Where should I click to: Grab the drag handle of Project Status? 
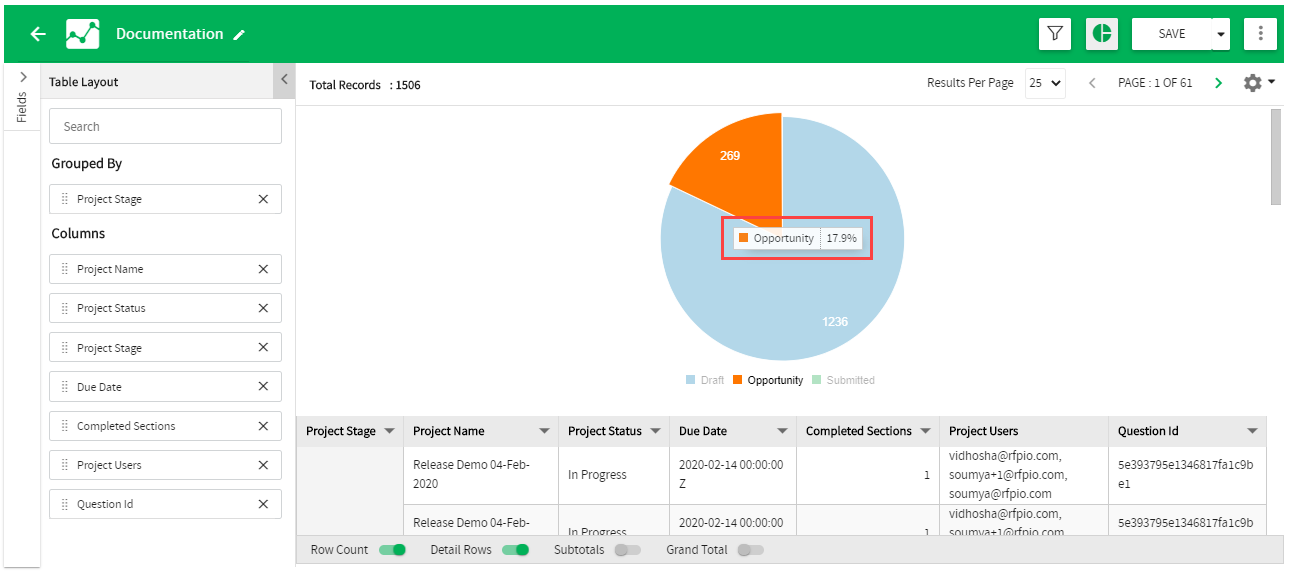[65, 308]
